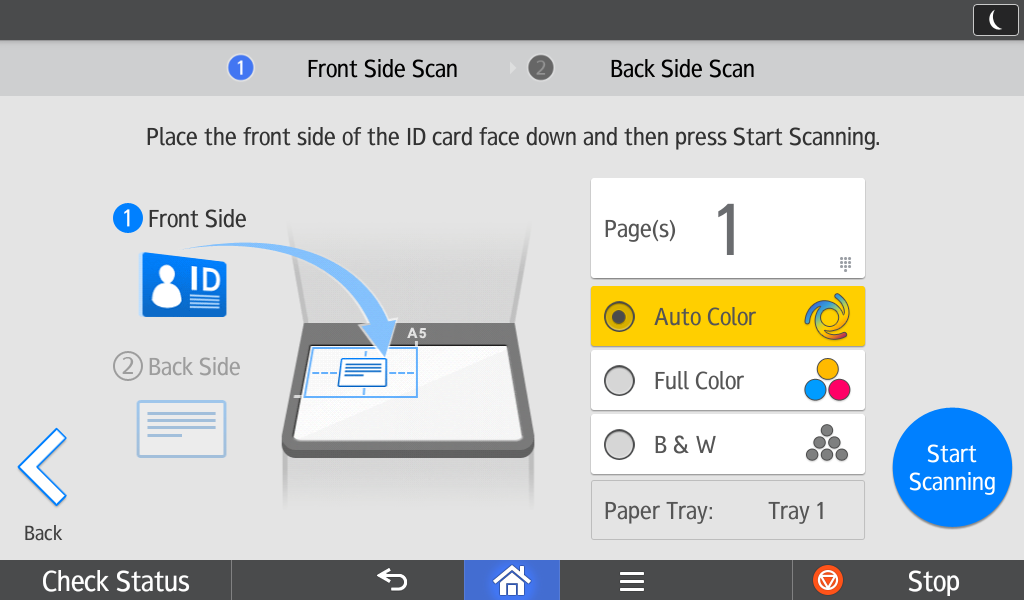Tap the blue Front Side ID card icon
Image resolution: width=1024 pixels, height=600 pixels.
(184, 284)
